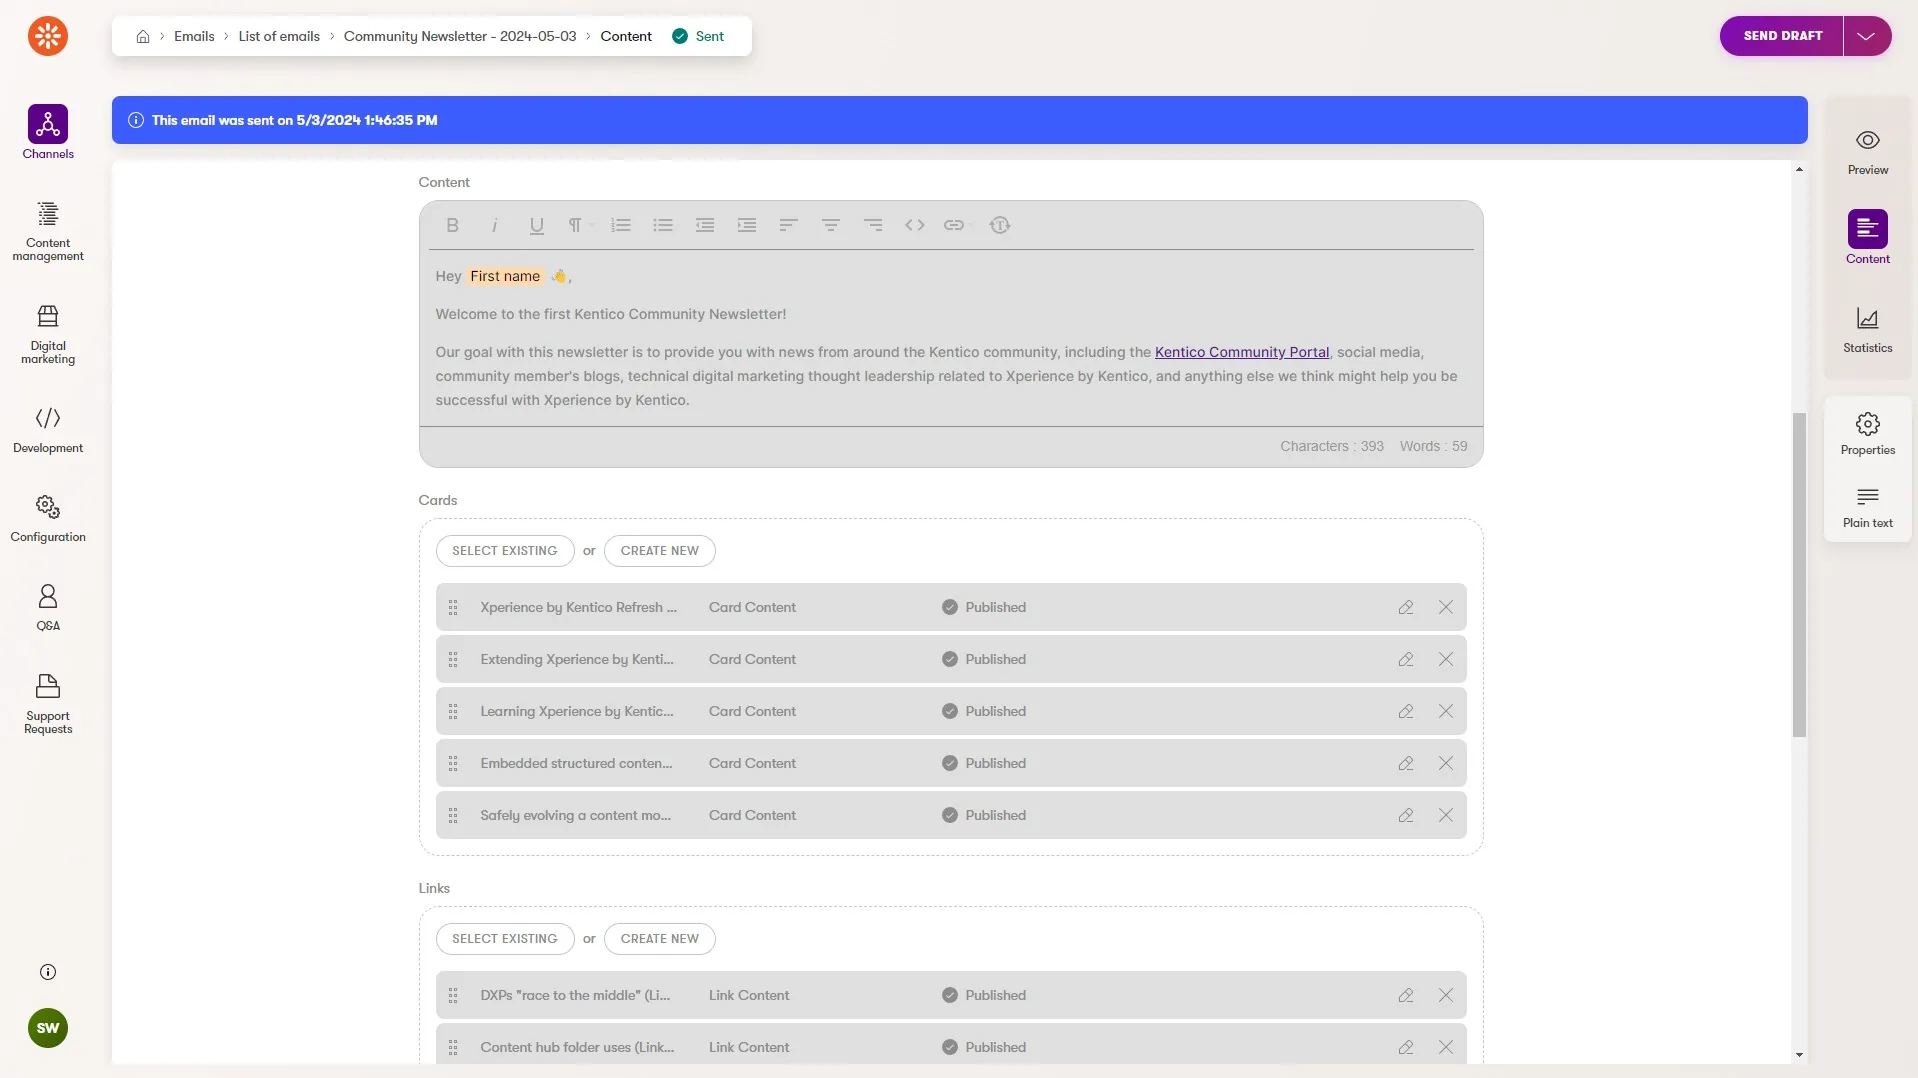This screenshot has height=1078, width=1918.
Task: Remove Content hub folder uses link
Action: tap(1445, 1047)
